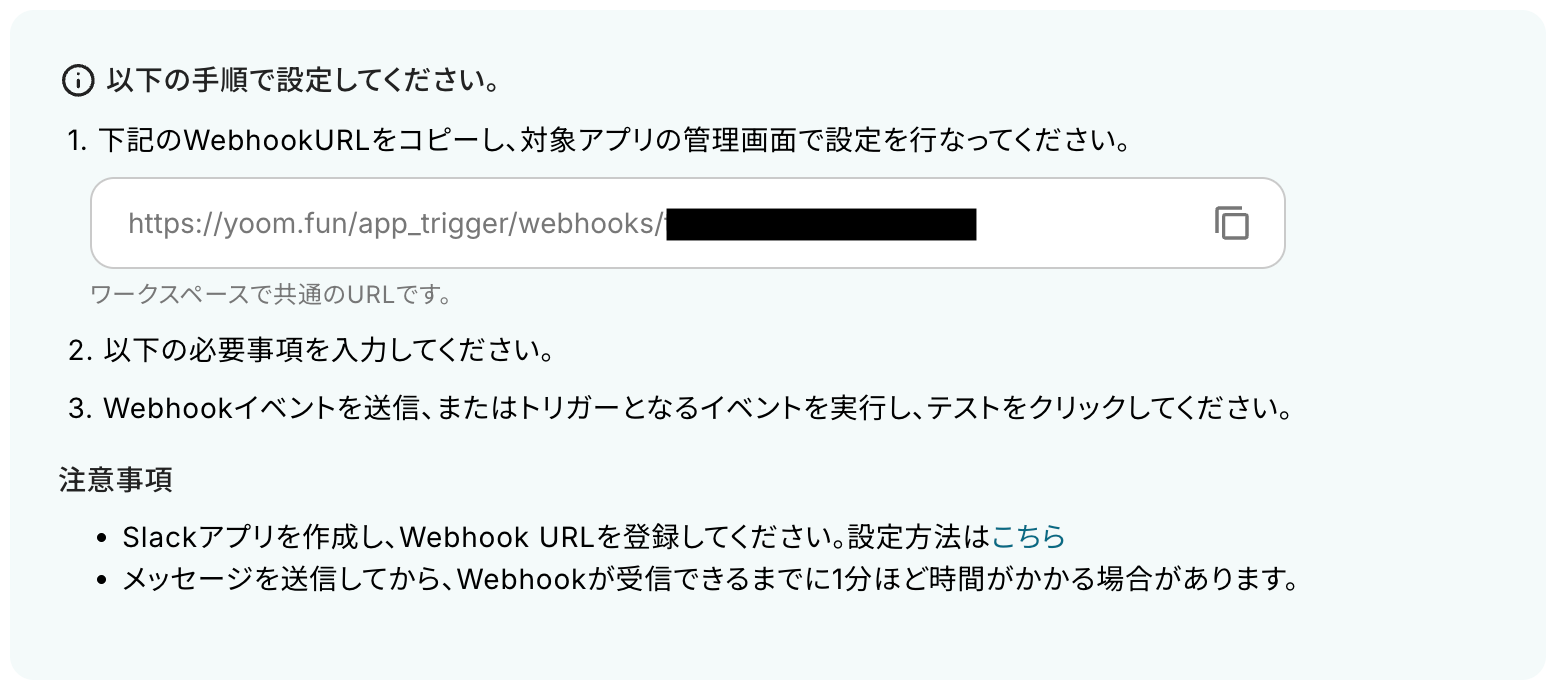This screenshot has height=692, width=1560.
Task: Click the 注意事項 section heading
Action: coord(116,480)
